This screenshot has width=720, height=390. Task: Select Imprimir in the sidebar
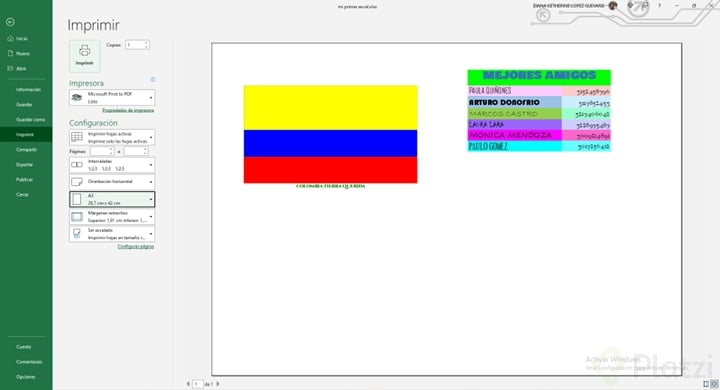[x=26, y=135]
